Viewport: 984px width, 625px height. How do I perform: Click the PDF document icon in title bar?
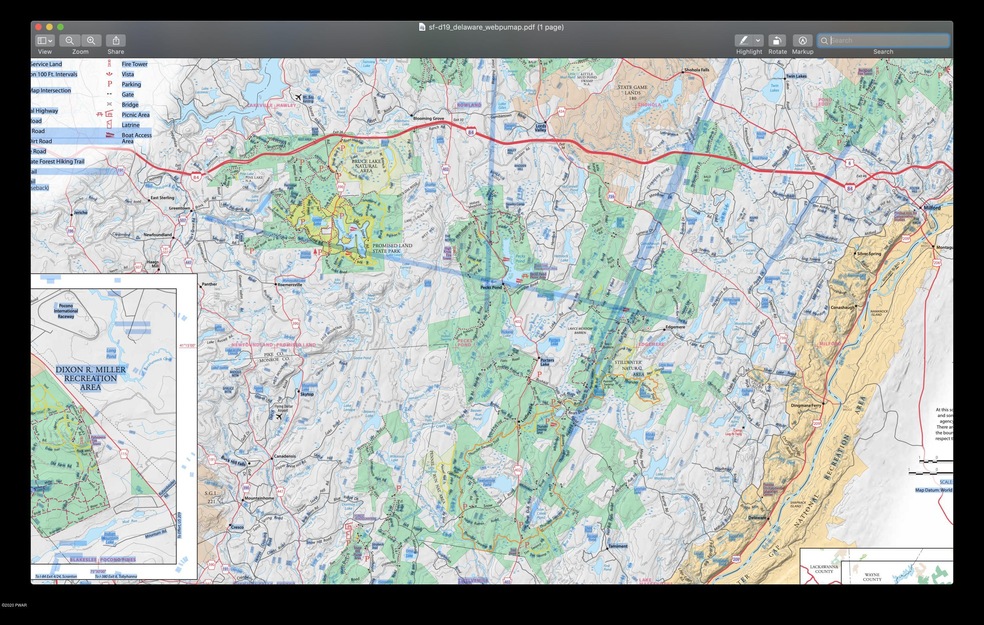click(x=422, y=27)
